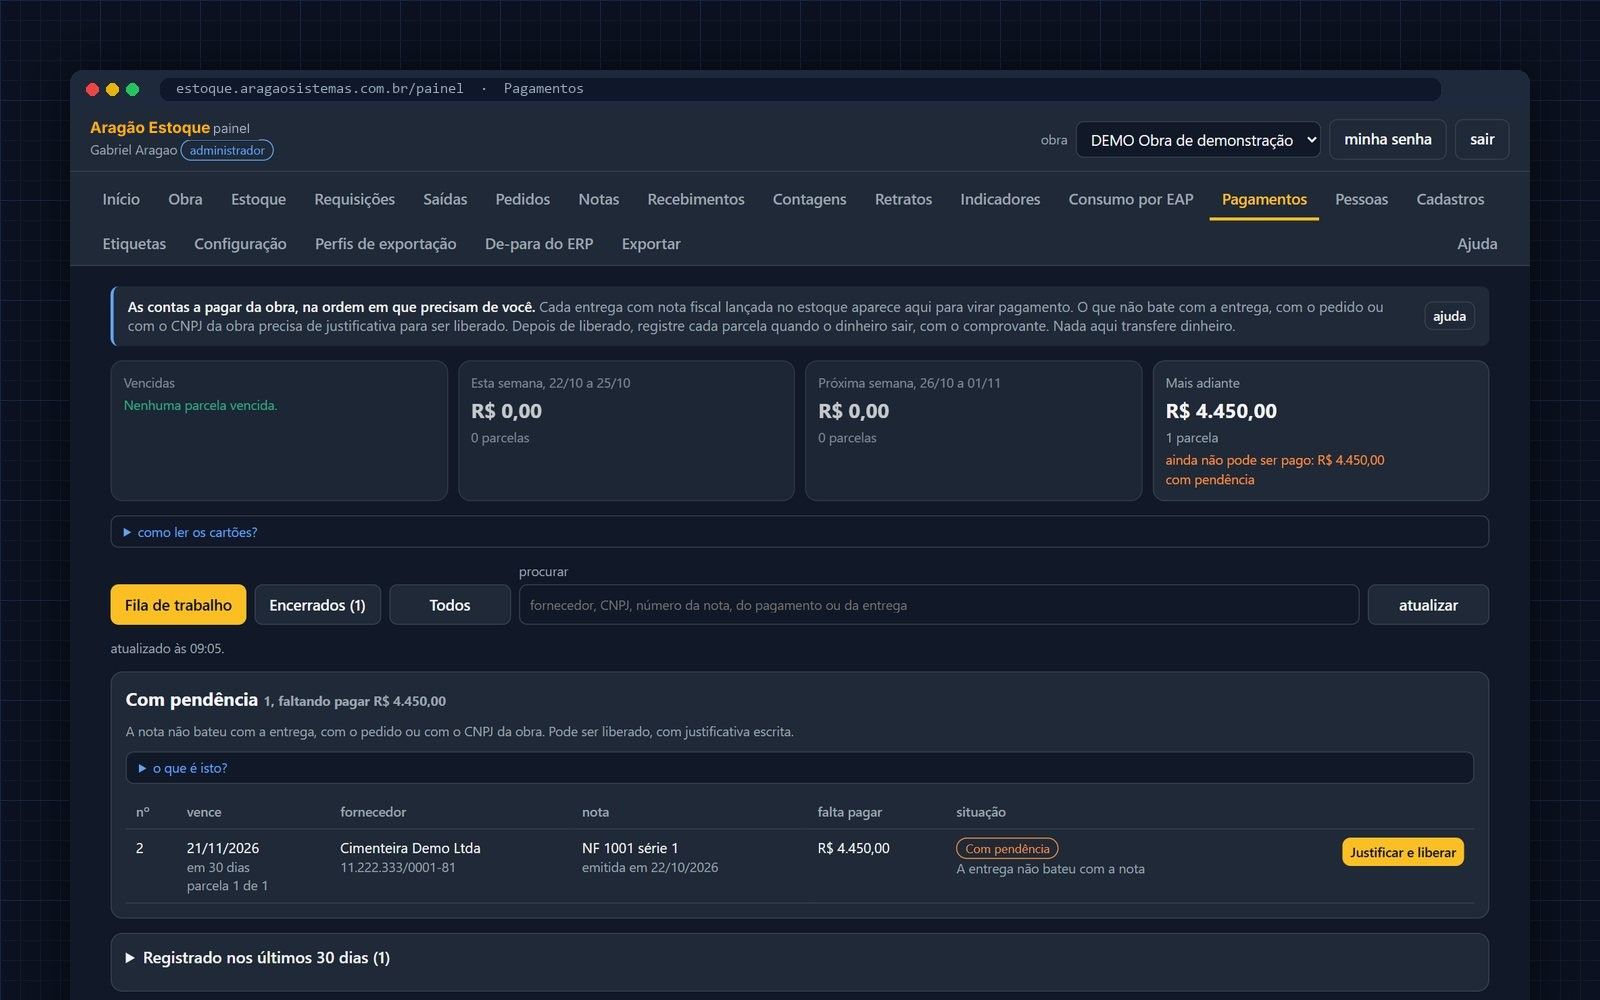Open the Etiquetas tab
The image size is (1600, 1000).
click(x=134, y=244)
